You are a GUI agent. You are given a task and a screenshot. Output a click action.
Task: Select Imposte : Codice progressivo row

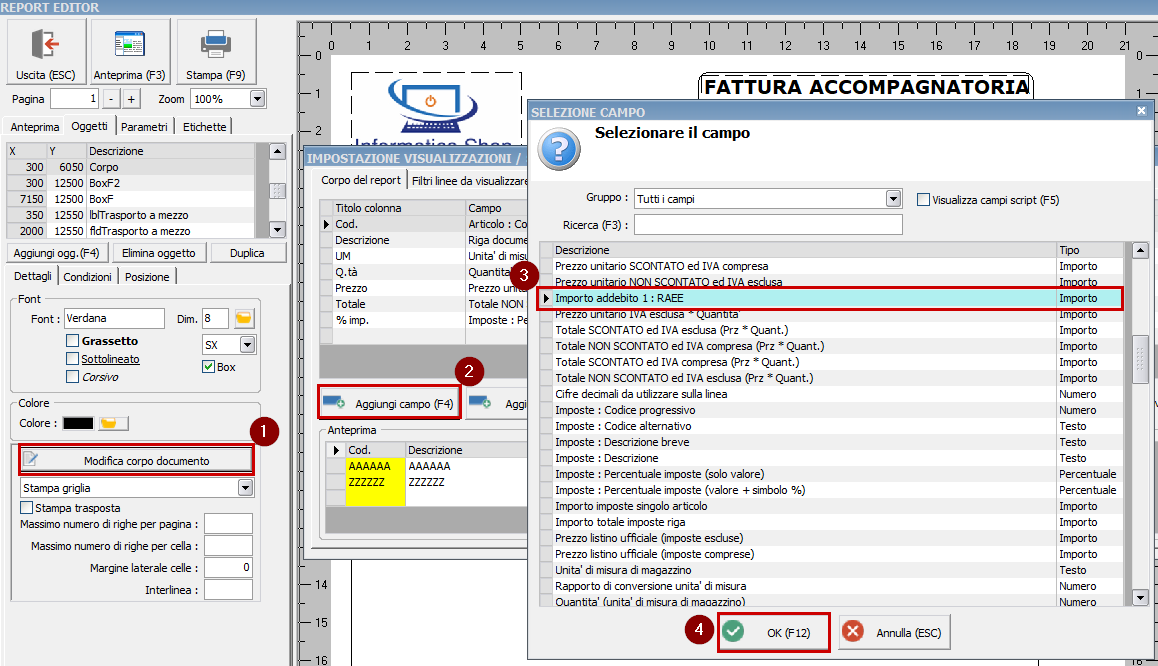[x=830, y=410]
